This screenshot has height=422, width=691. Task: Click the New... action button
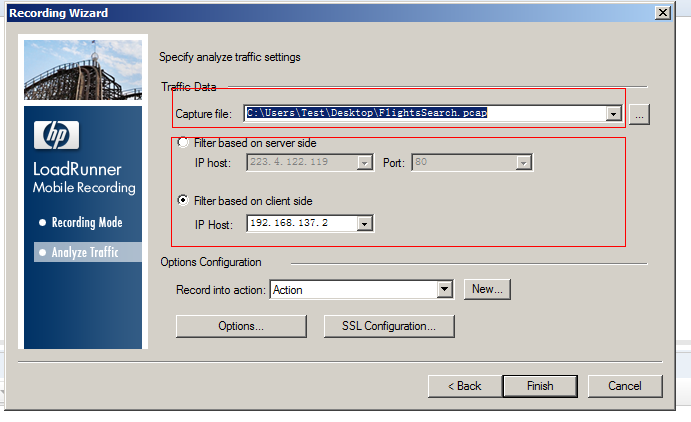point(487,289)
